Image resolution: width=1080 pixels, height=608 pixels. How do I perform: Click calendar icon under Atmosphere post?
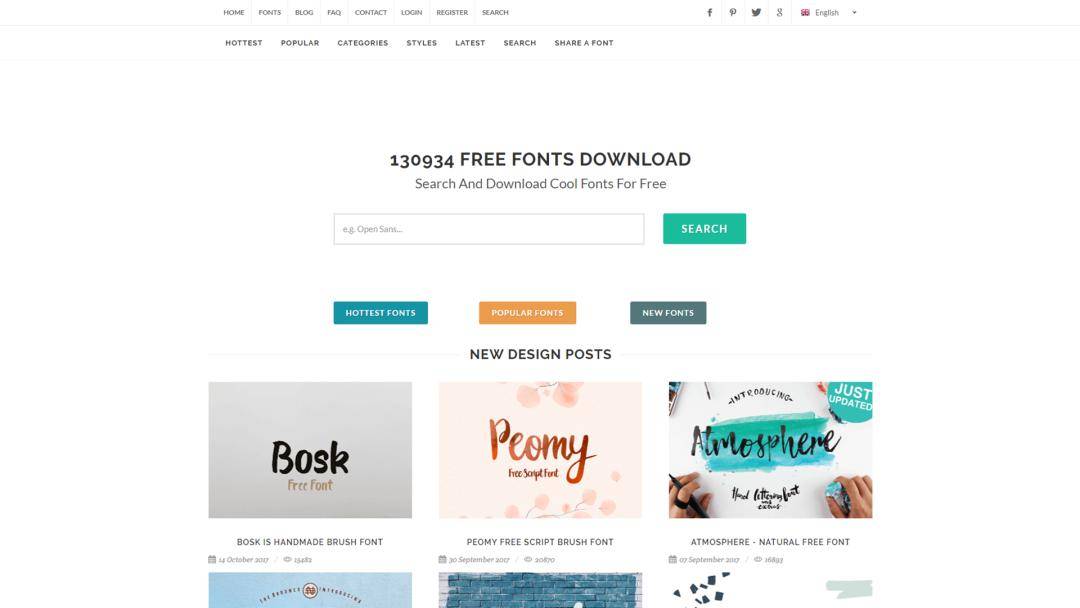(x=672, y=559)
